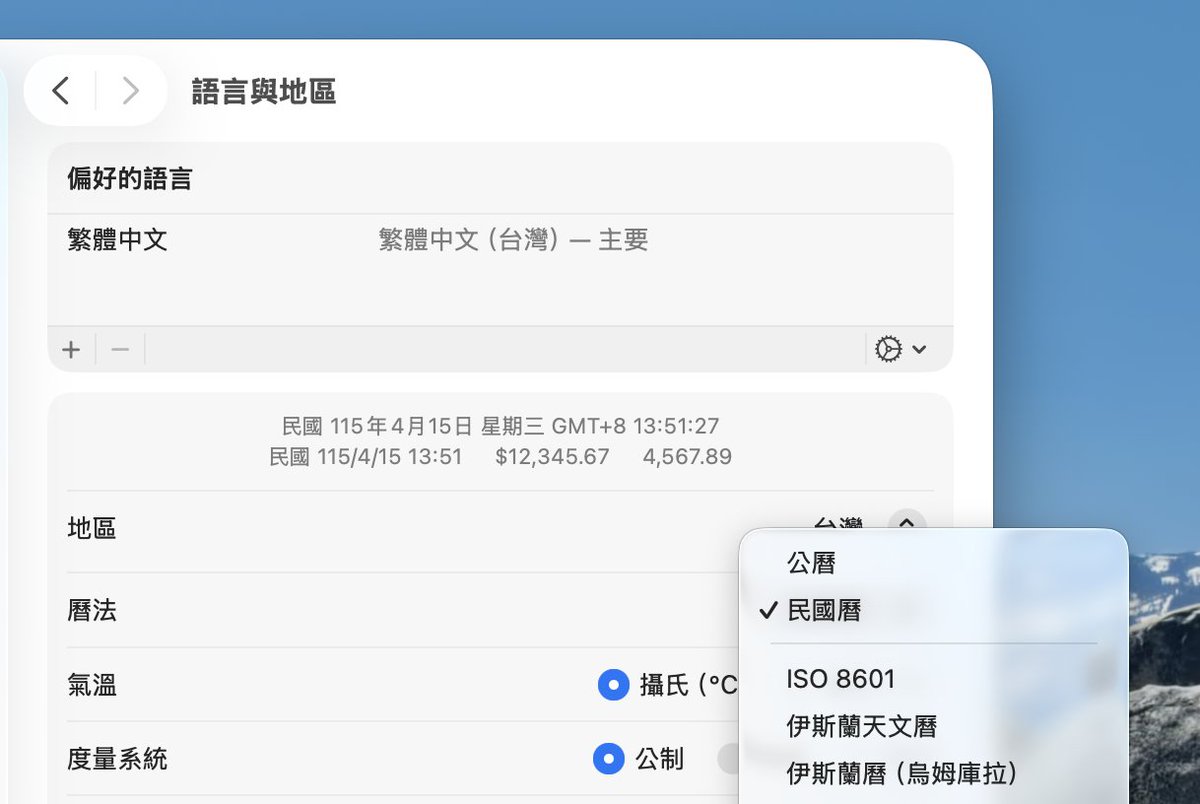Select the 攝氏 (°C) radio button
1200x804 pixels.
[614, 685]
